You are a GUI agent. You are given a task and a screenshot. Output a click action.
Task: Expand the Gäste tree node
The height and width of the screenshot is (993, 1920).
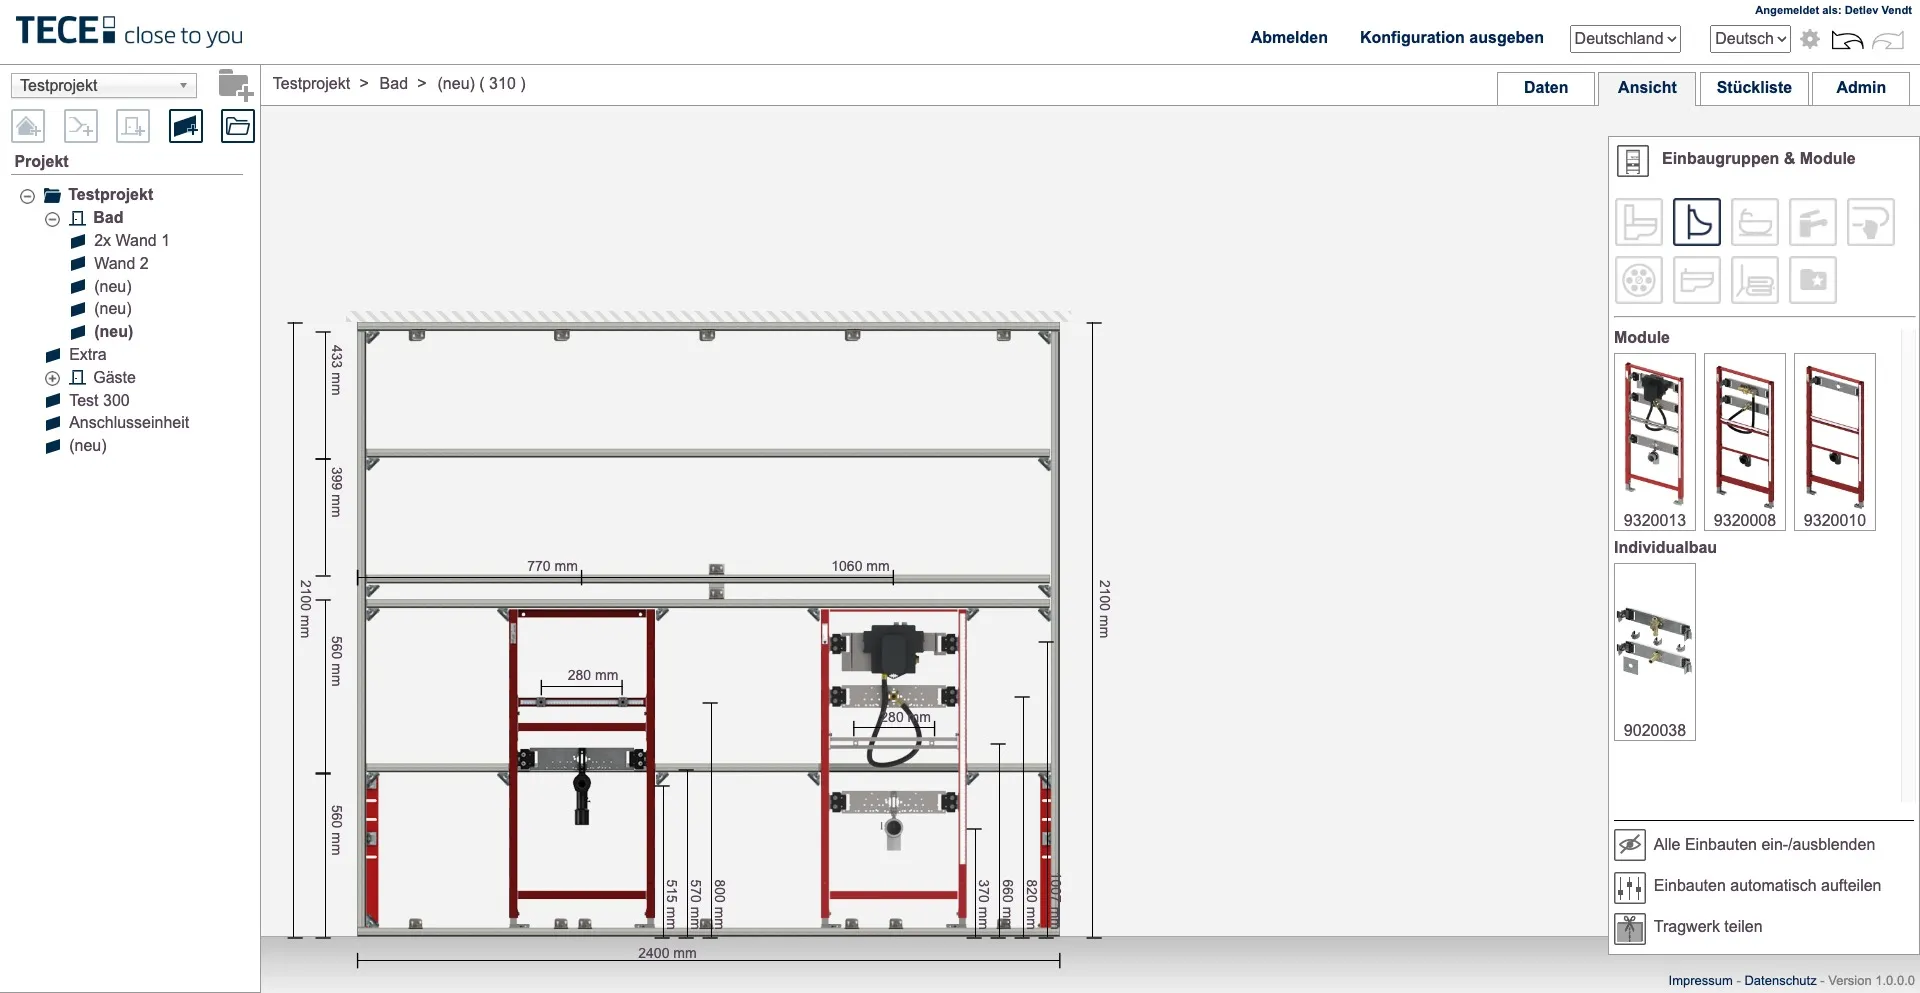coord(52,378)
